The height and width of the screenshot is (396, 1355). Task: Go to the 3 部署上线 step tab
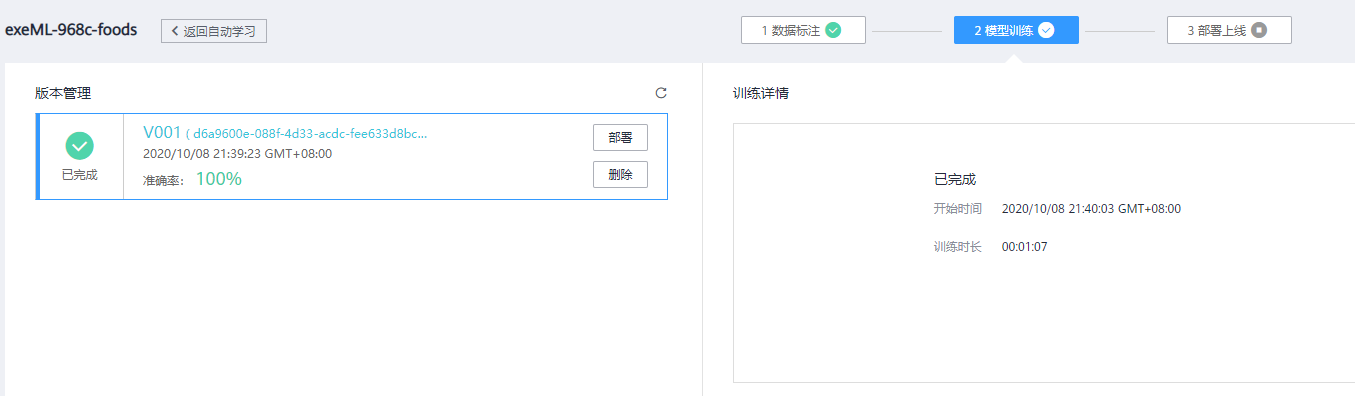click(x=1229, y=30)
